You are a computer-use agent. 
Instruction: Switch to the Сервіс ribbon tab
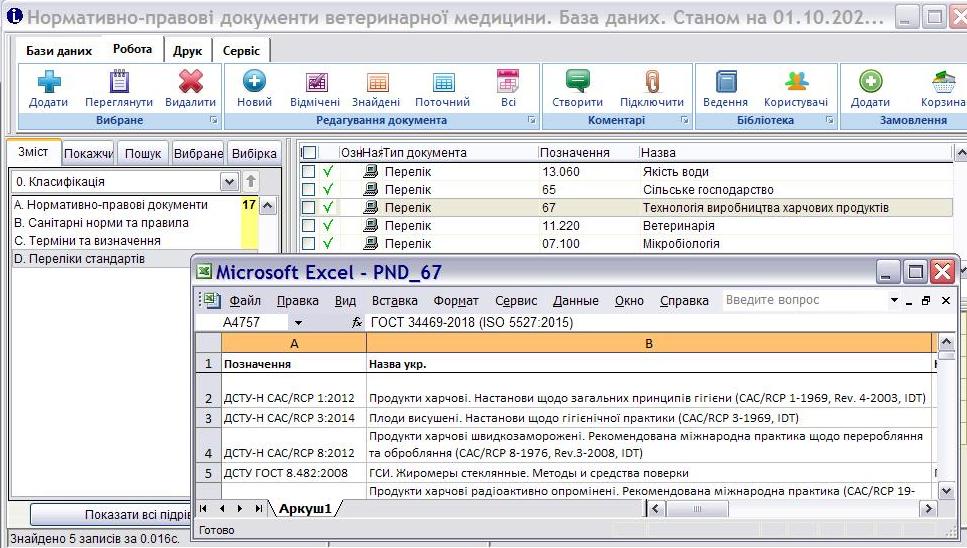coord(241,51)
